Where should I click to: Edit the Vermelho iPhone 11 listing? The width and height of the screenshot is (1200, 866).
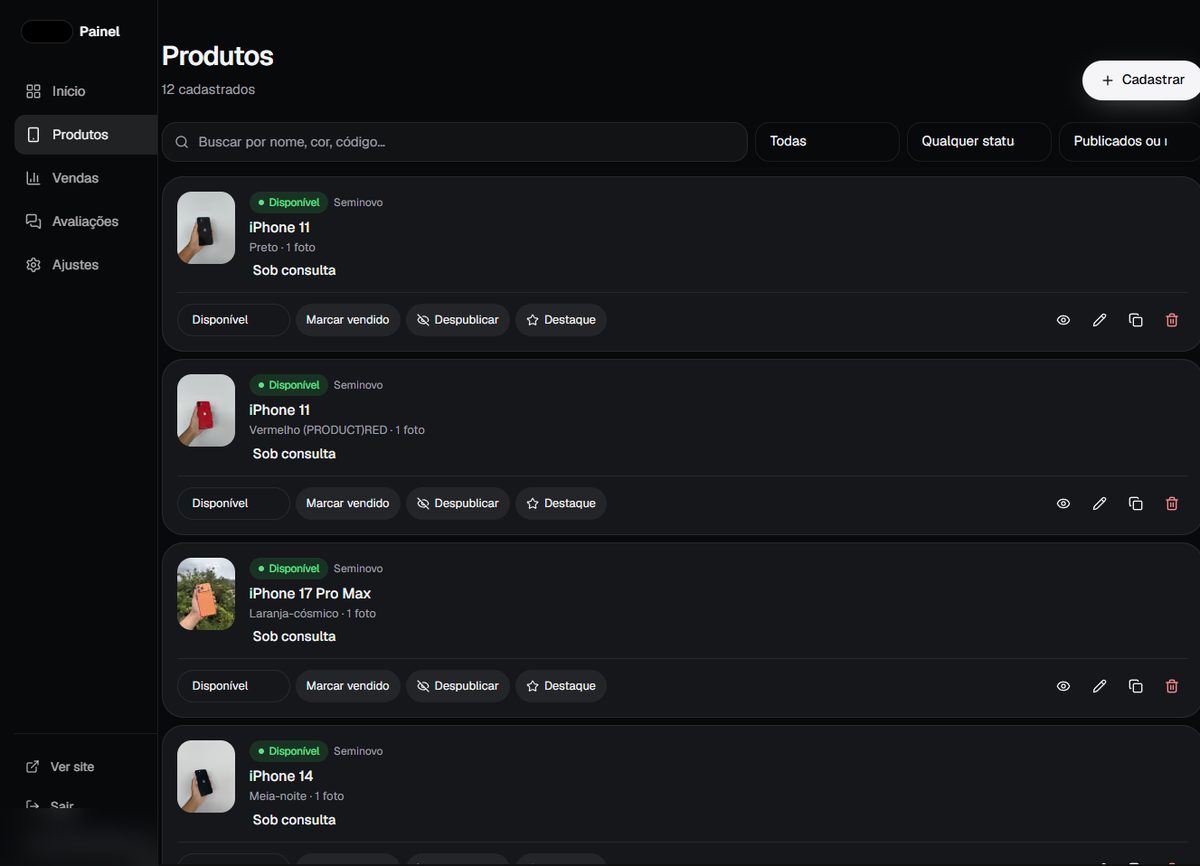1100,503
